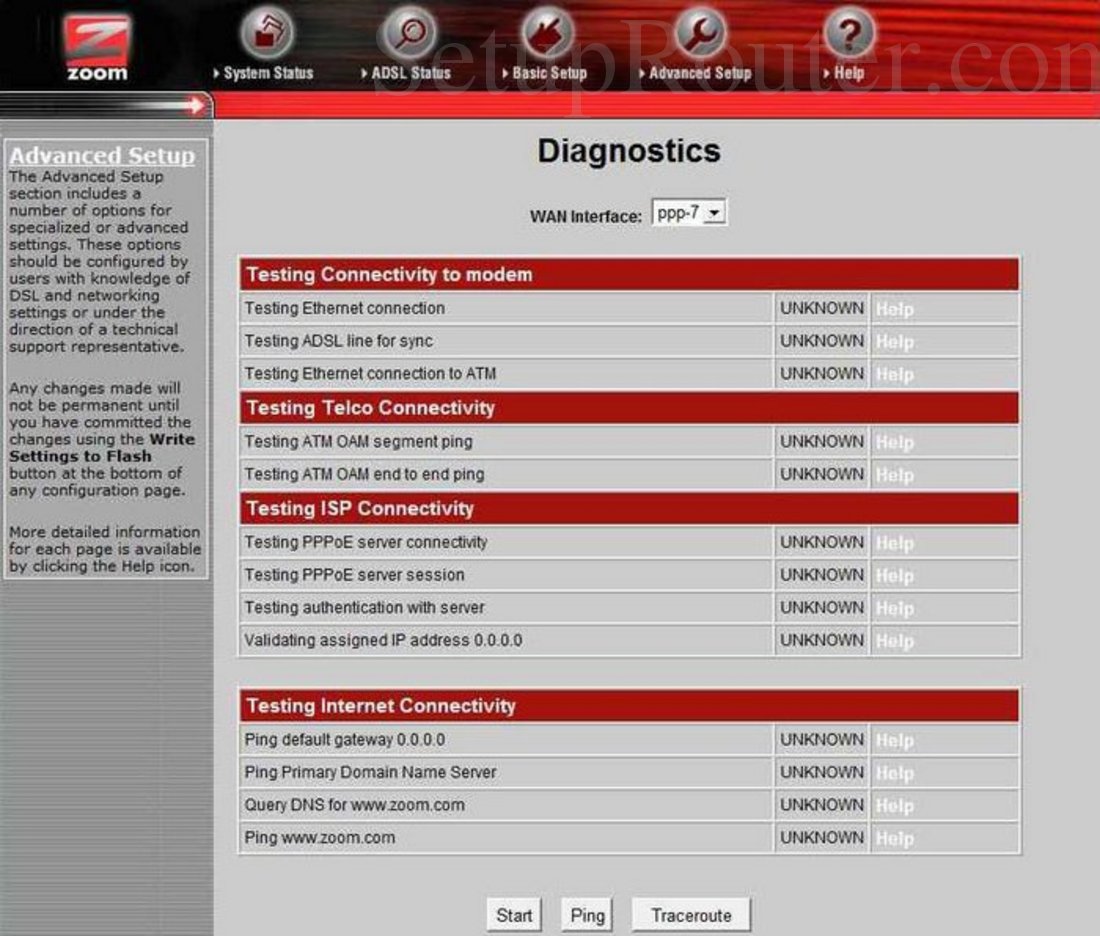Click the Advanced Setup sidebar heading
1100x936 pixels.
(x=102, y=156)
